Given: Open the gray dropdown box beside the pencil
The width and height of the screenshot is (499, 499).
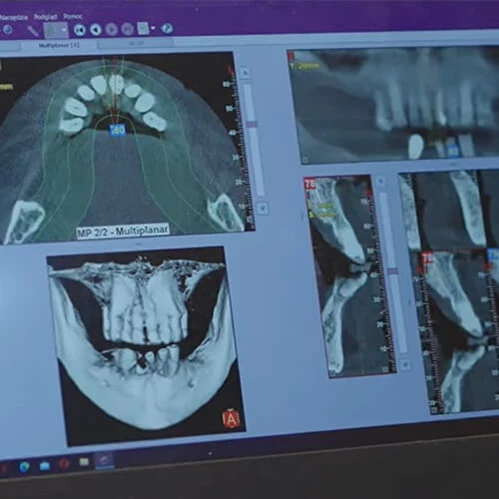Looking at the screenshot, I should (x=56, y=30).
